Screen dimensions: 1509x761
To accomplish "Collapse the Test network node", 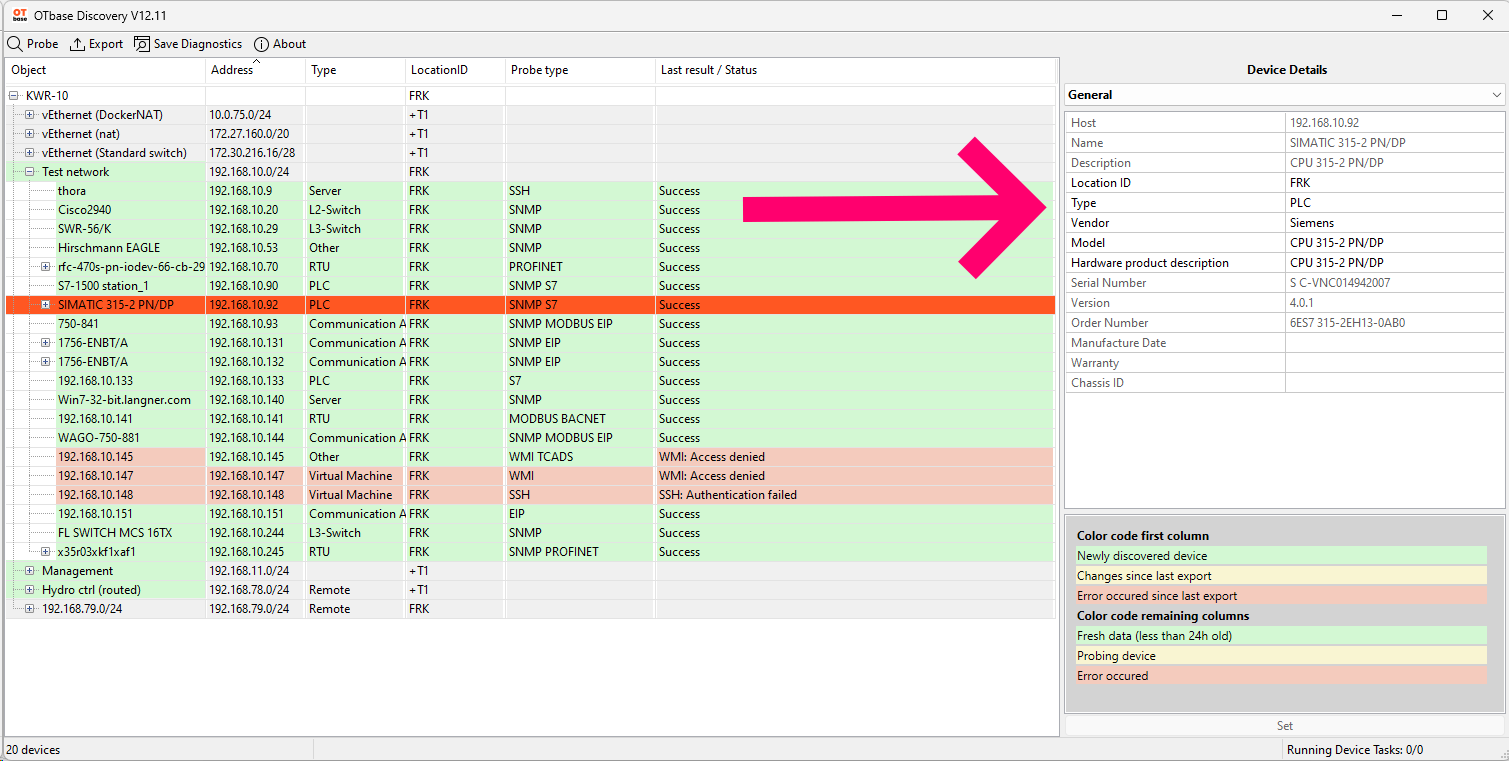I will point(30,172).
